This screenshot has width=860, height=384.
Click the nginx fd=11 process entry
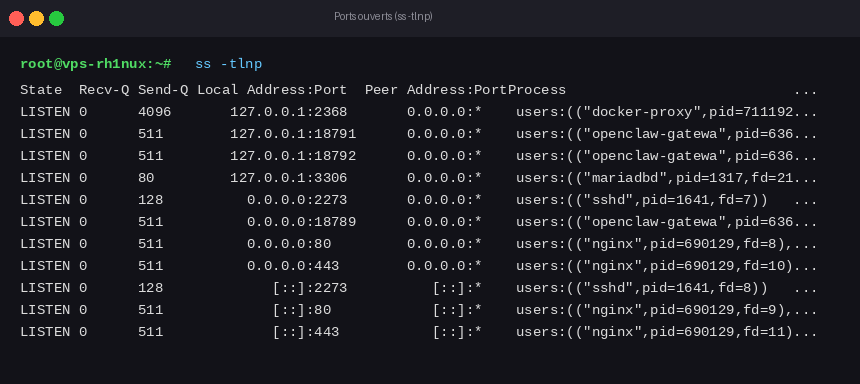[666, 332]
